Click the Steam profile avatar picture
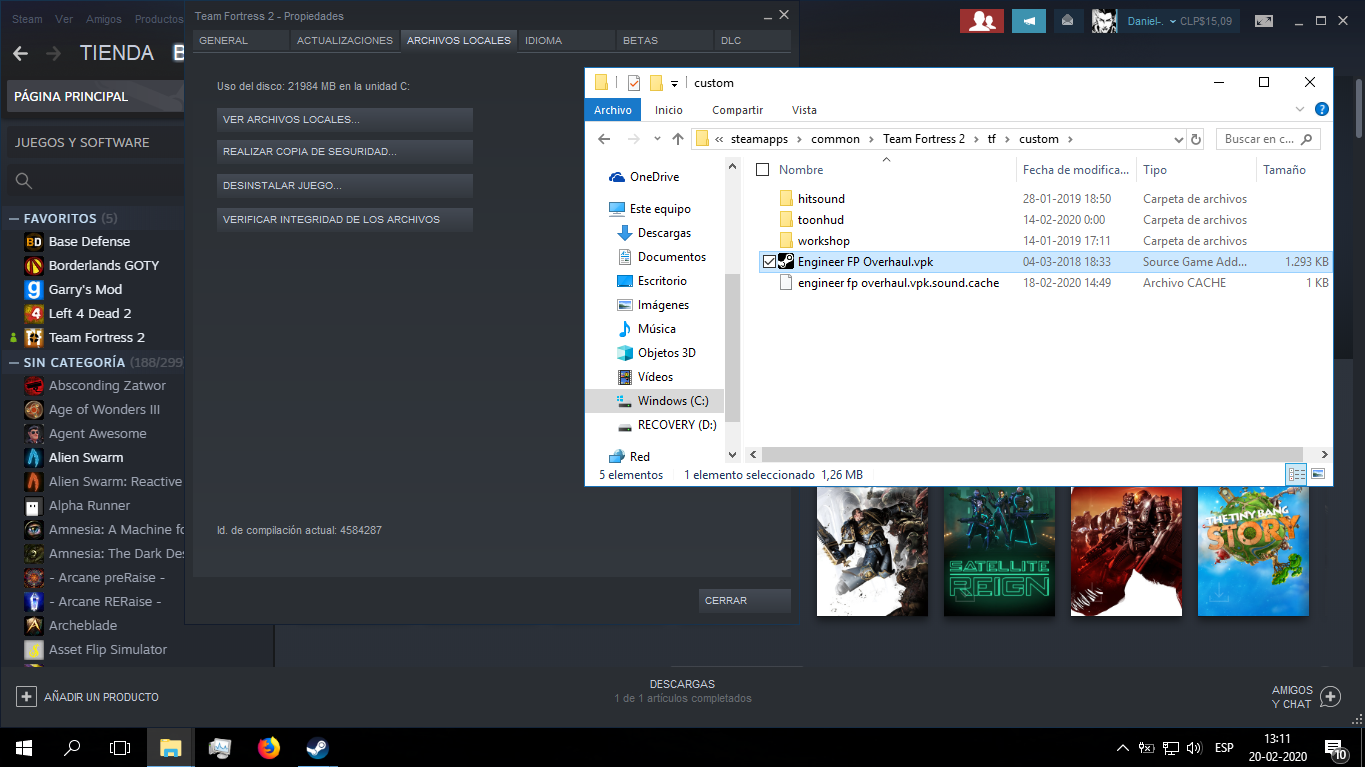 pos(1104,21)
